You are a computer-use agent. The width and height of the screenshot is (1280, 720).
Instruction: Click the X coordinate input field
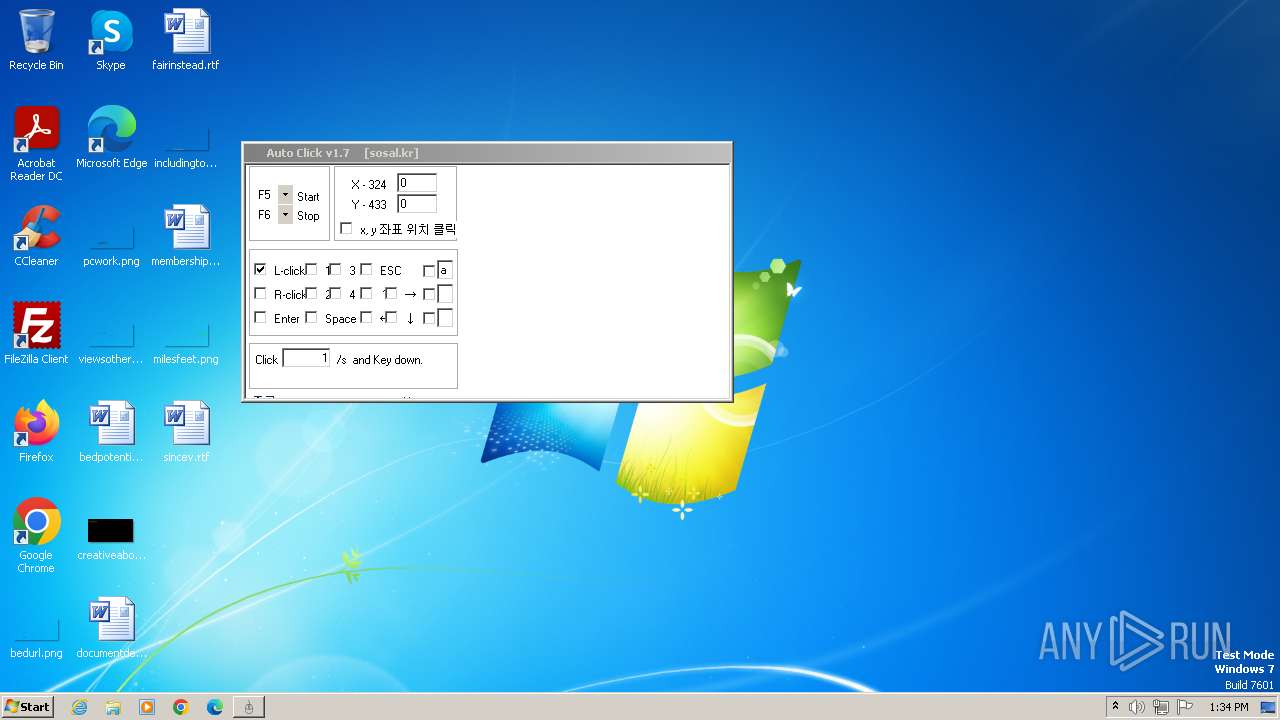pyautogui.click(x=417, y=183)
